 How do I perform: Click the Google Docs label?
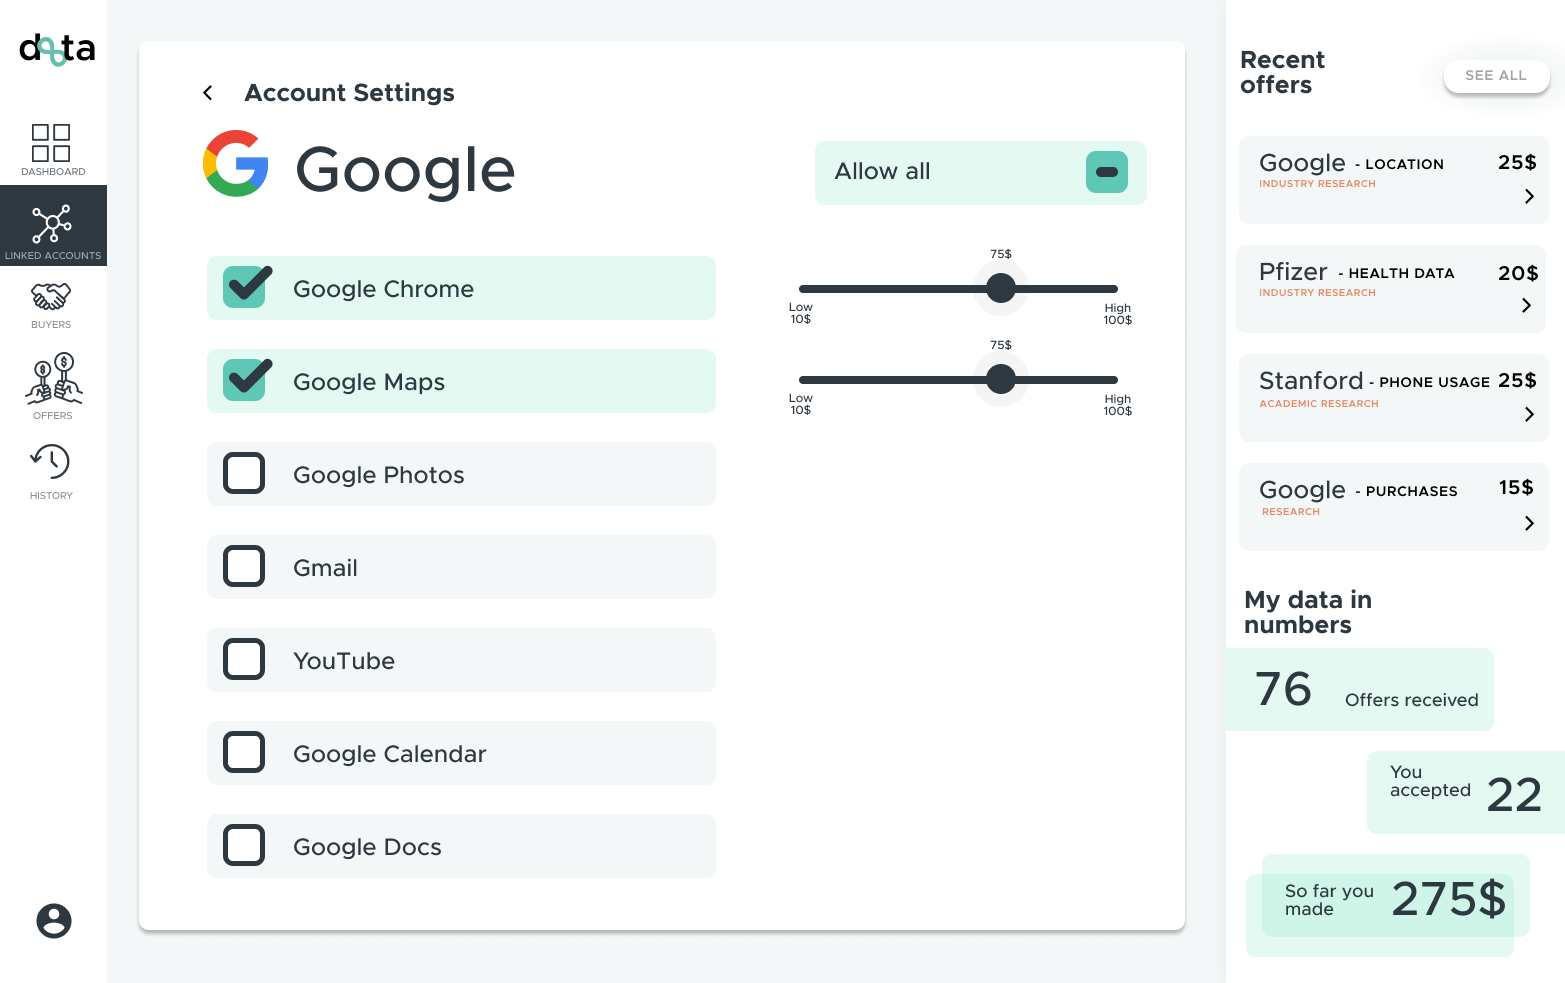point(367,847)
